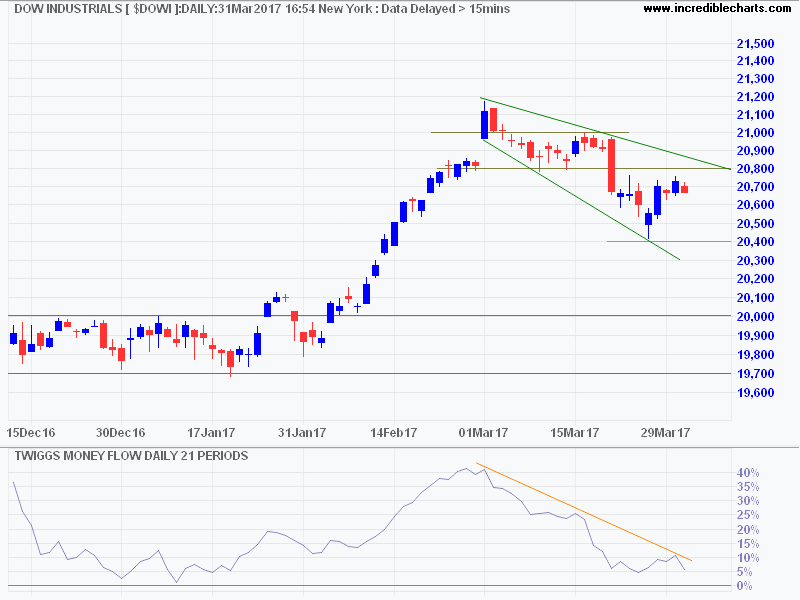Select the large red candle after 15Mar17

(611, 165)
